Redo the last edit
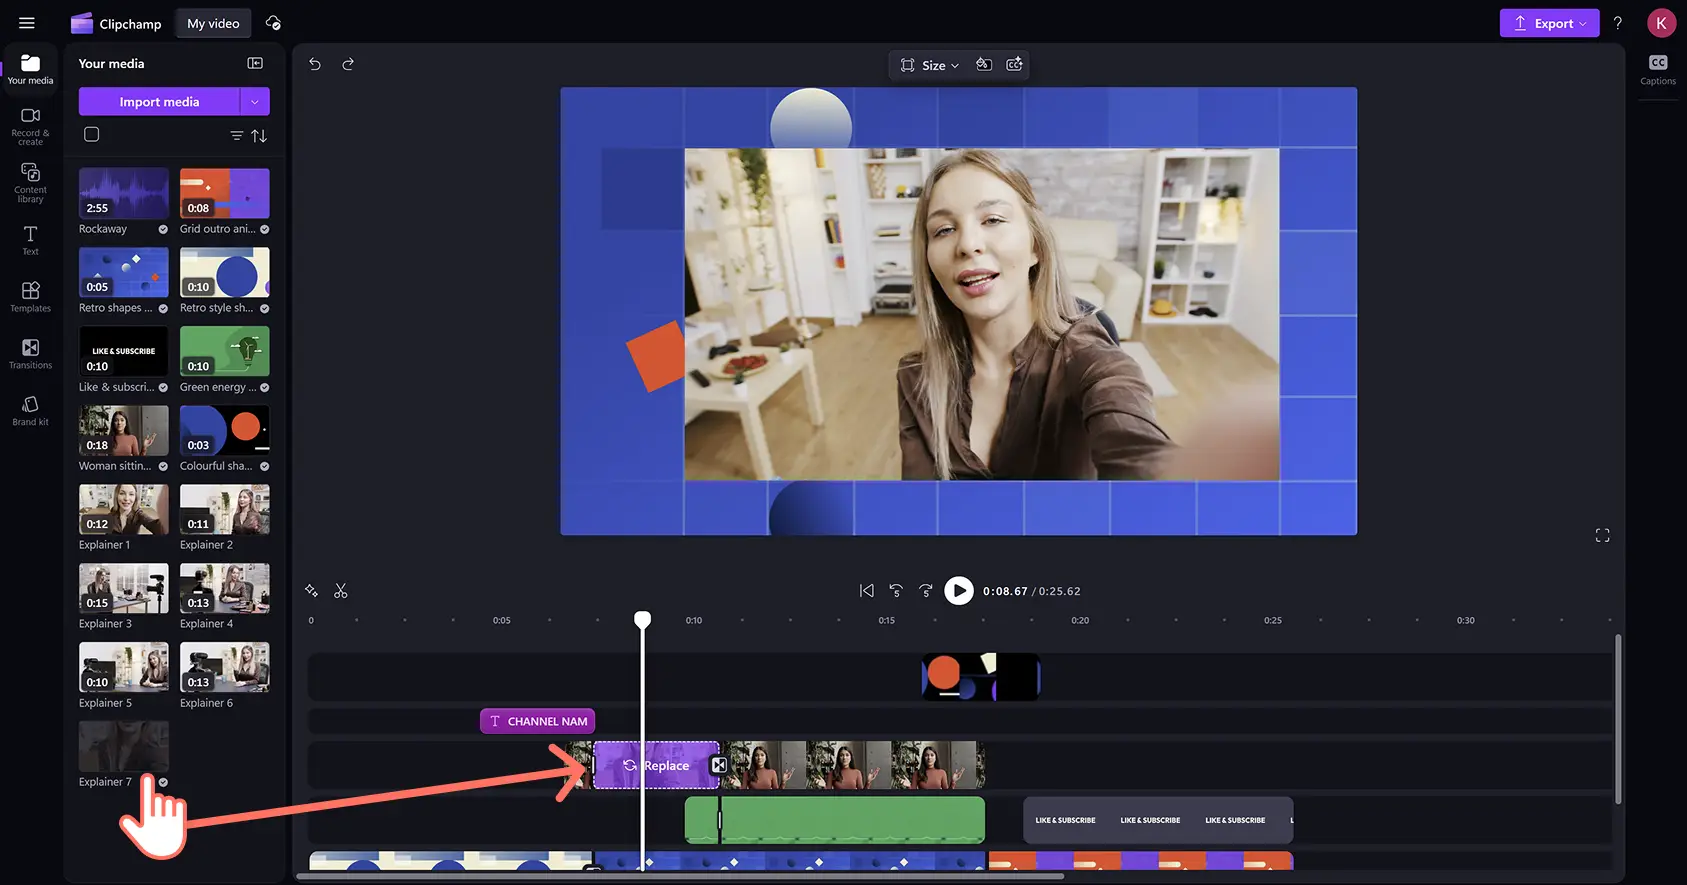The image size is (1687, 885). pyautogui.click(x=348, y=64)
